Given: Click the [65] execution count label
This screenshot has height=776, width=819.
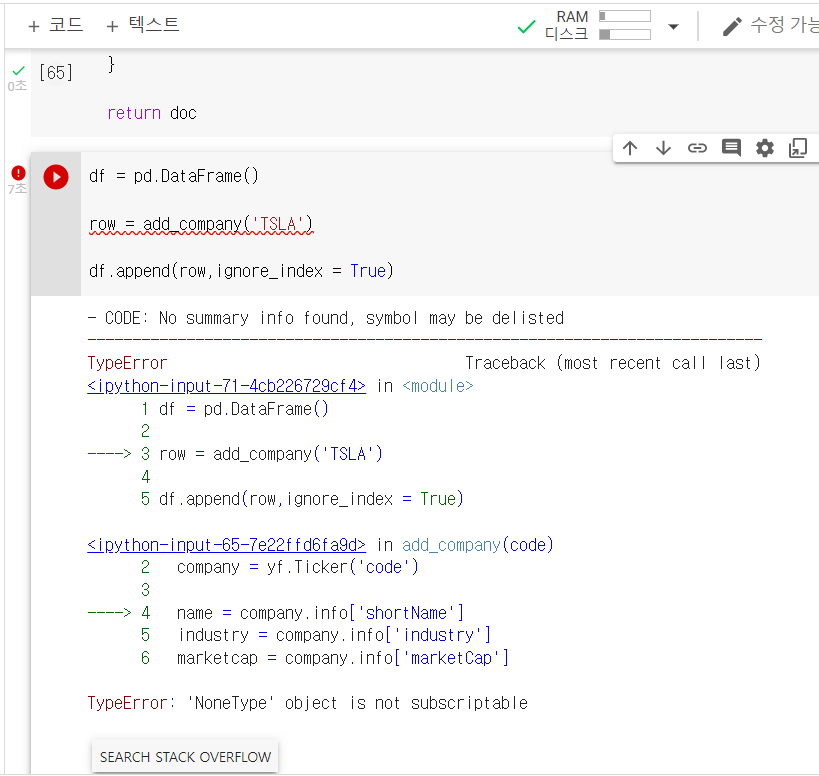Looking at the screenshot, I should click(56, 72).
